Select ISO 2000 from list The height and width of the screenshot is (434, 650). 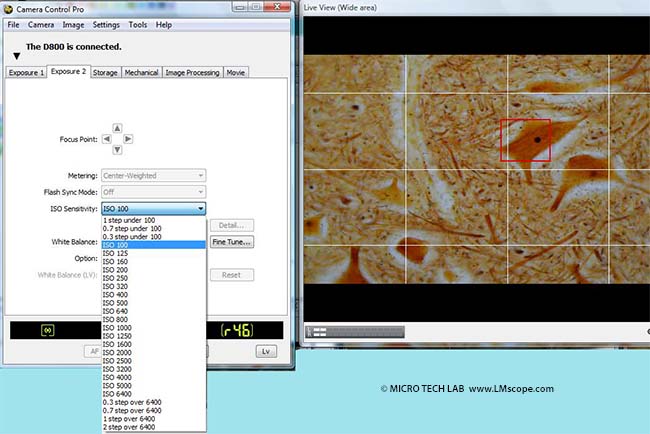[154, 353]
